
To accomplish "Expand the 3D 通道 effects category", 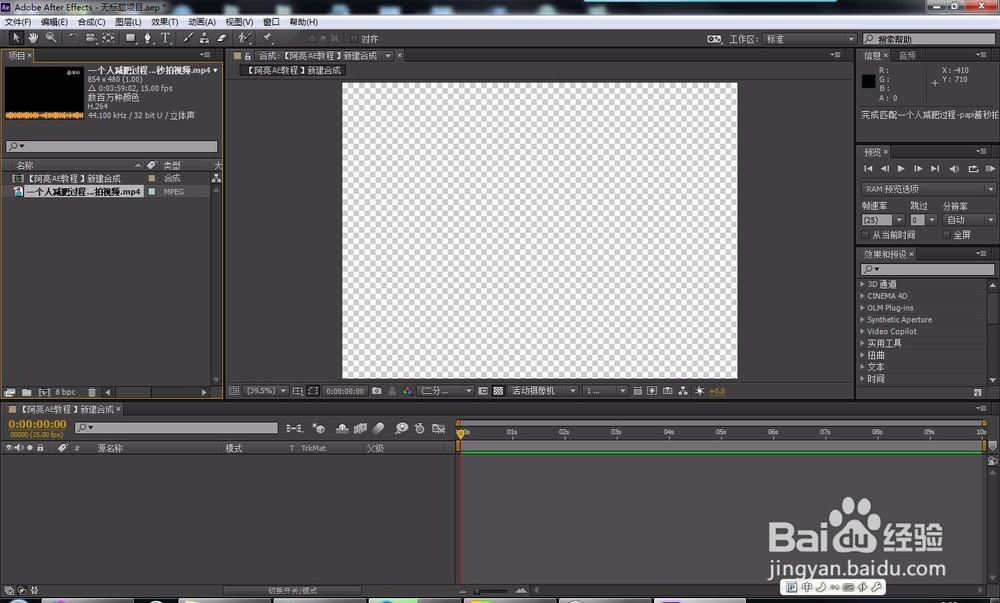I will (863, 284).
